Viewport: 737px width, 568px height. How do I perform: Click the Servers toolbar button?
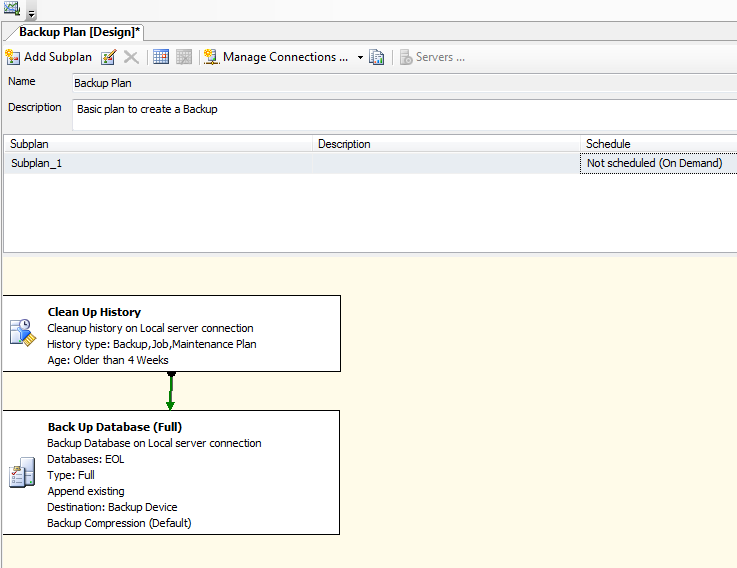[432, 57]
